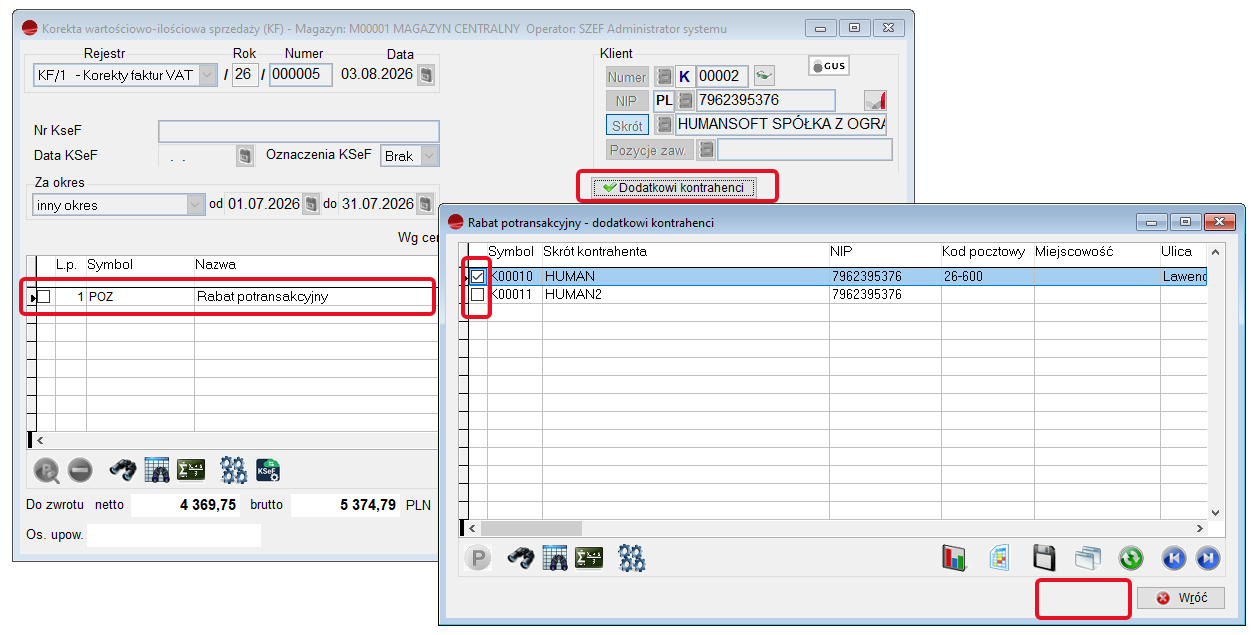Click the stacked windows icon
Image resolution: width=1257 pixels, height=635 pixels.
(x=1087, y=558)
